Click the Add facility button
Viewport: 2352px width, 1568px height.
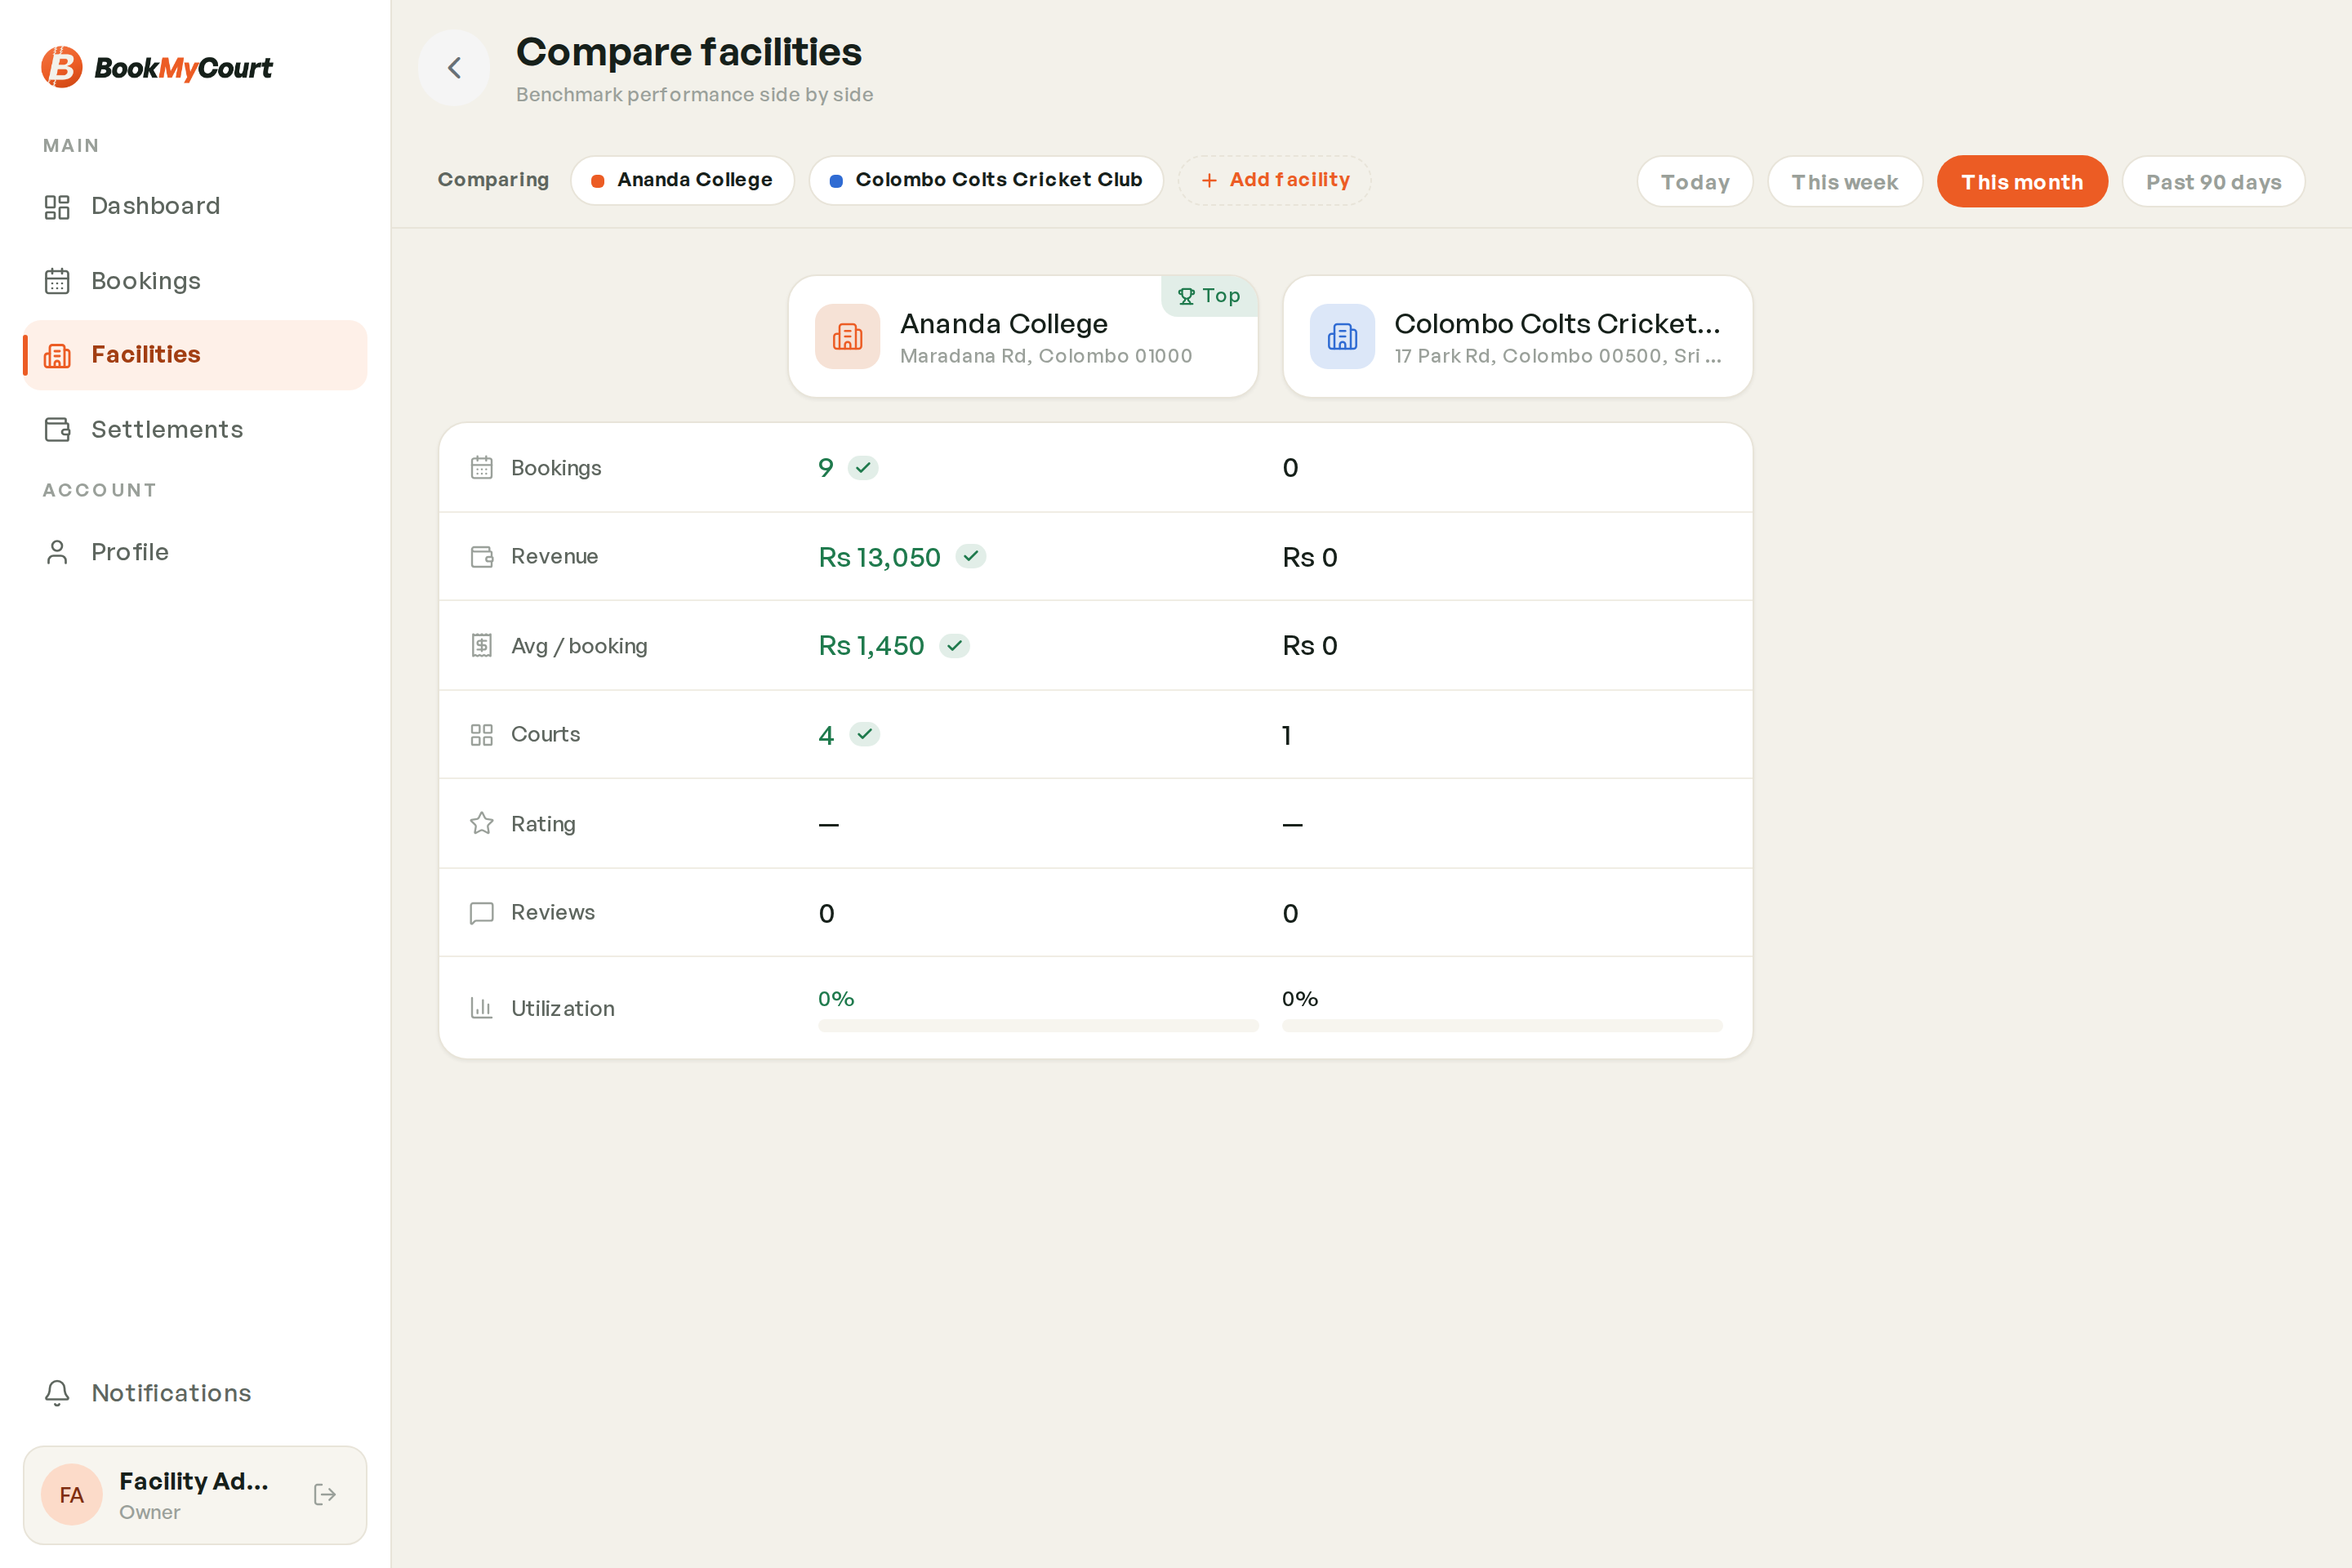tap(1274, 180)
